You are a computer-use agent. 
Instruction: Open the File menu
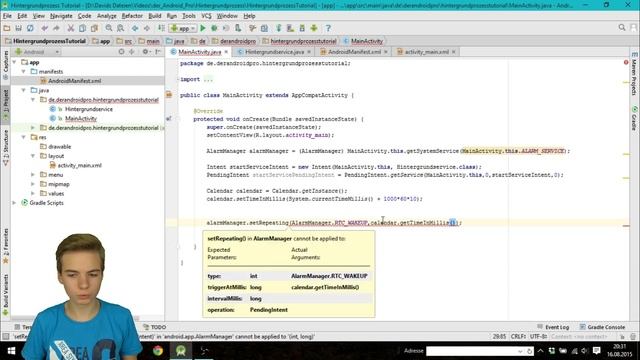[x=7, y=16]
